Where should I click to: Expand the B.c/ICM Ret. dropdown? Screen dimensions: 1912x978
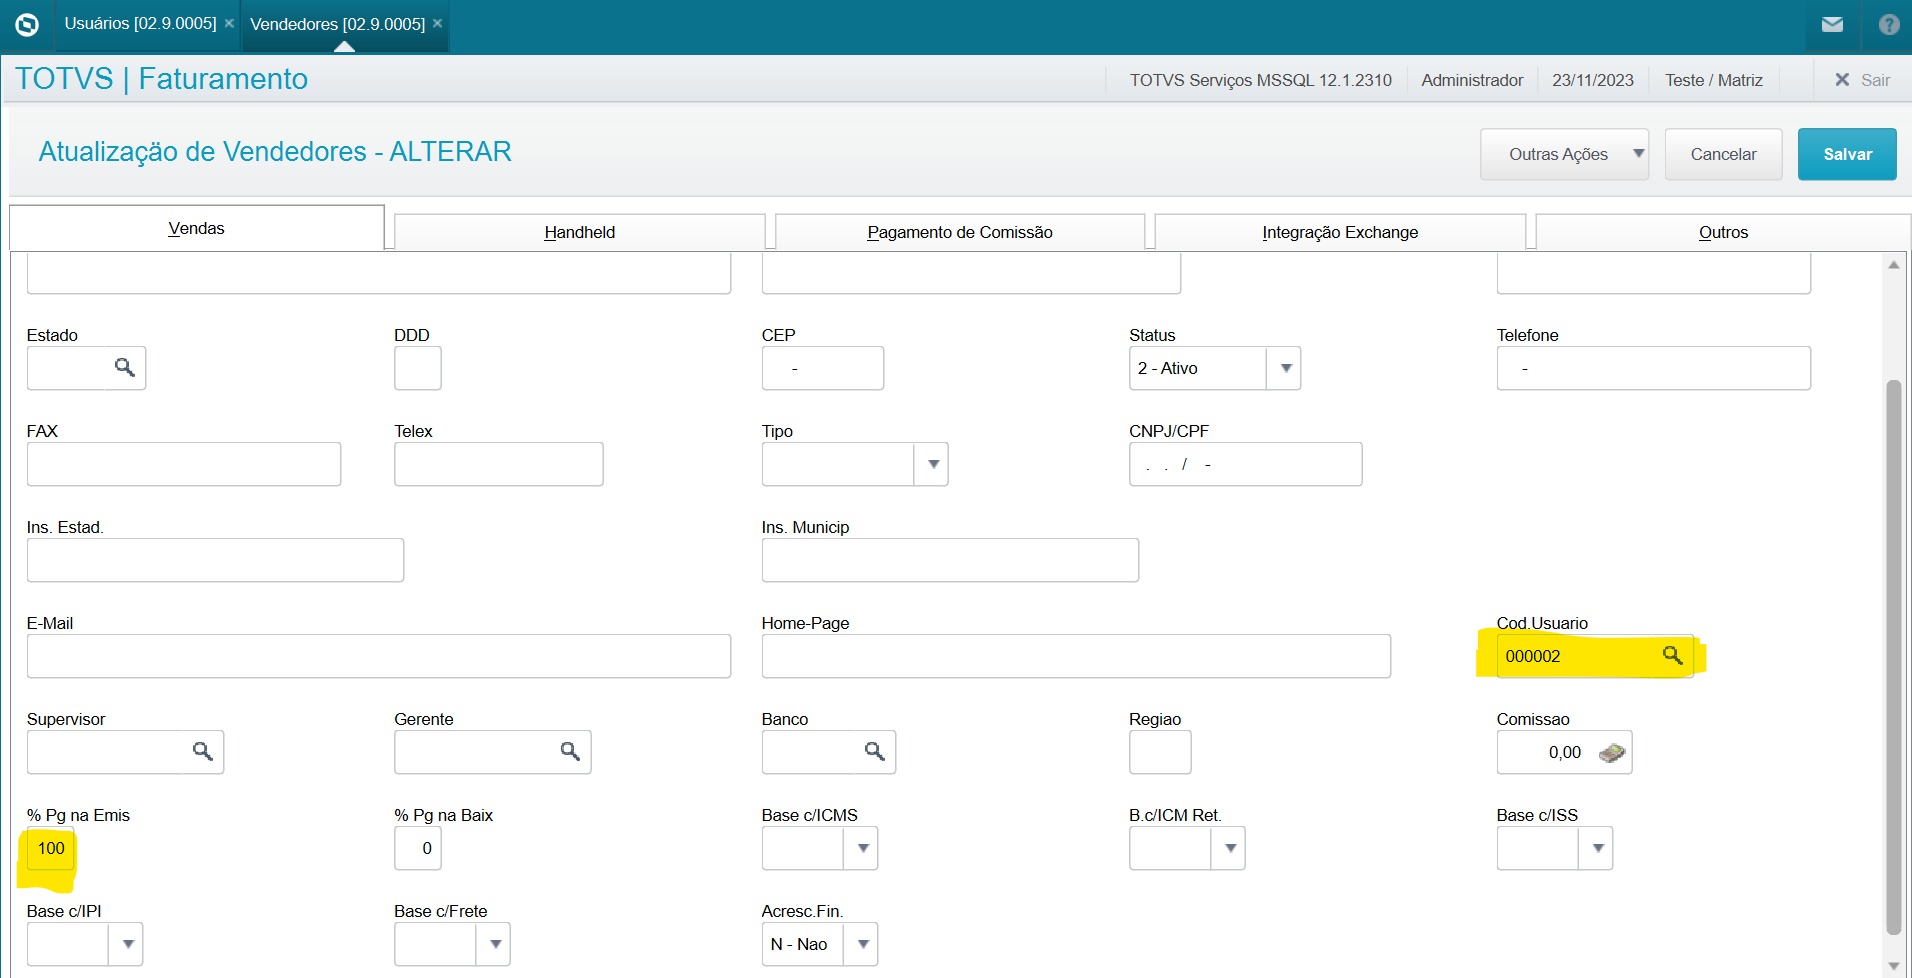coord(1229,848)
